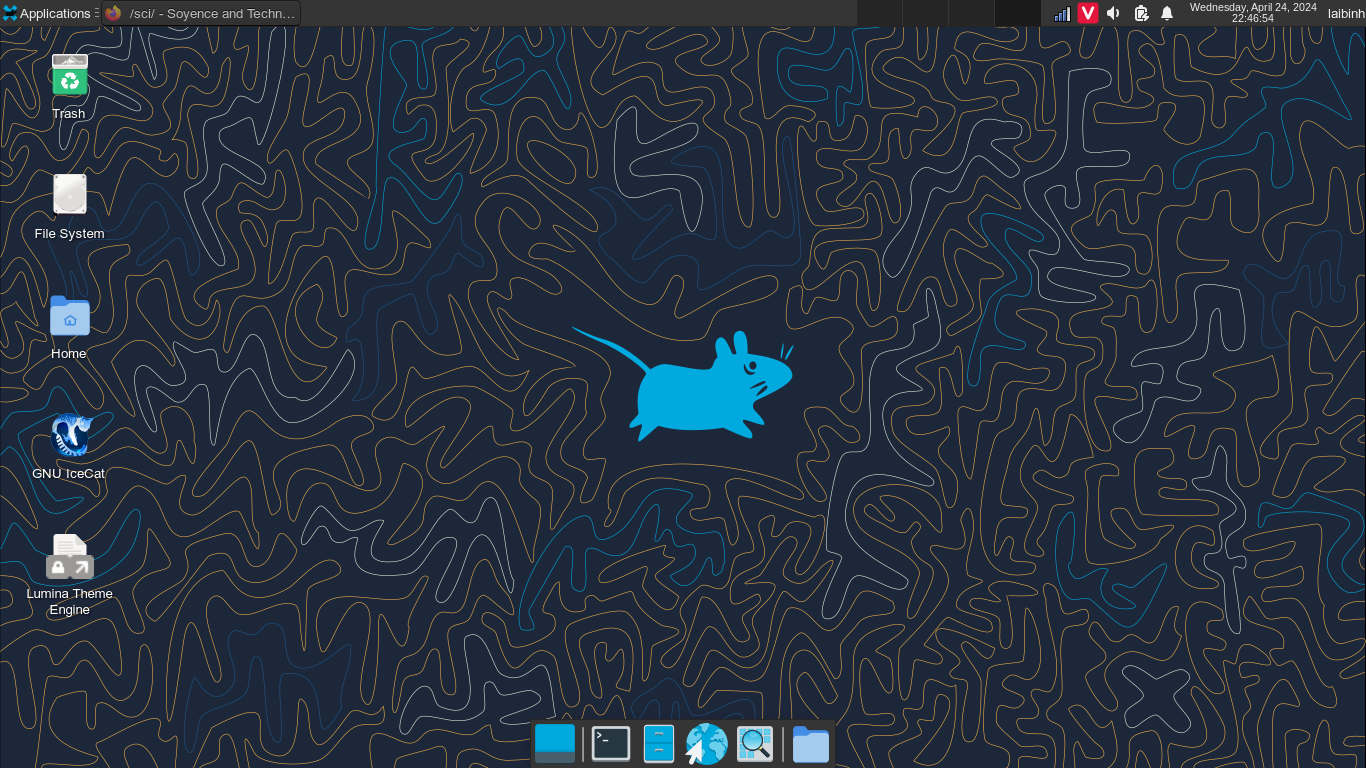Image resolution: width=1366 pixels, height=768 pixels.
Task: Open the Applications menu
Action: 46,13
